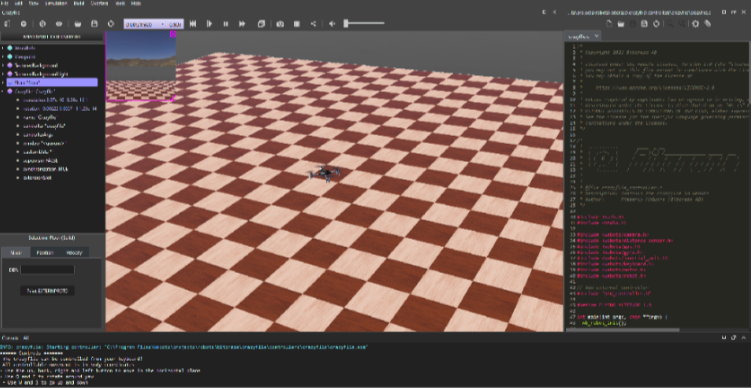Screen dimensions: 752x388
Task: Click the Print EXTERNPROTO button
Action: tap(47, 291)
